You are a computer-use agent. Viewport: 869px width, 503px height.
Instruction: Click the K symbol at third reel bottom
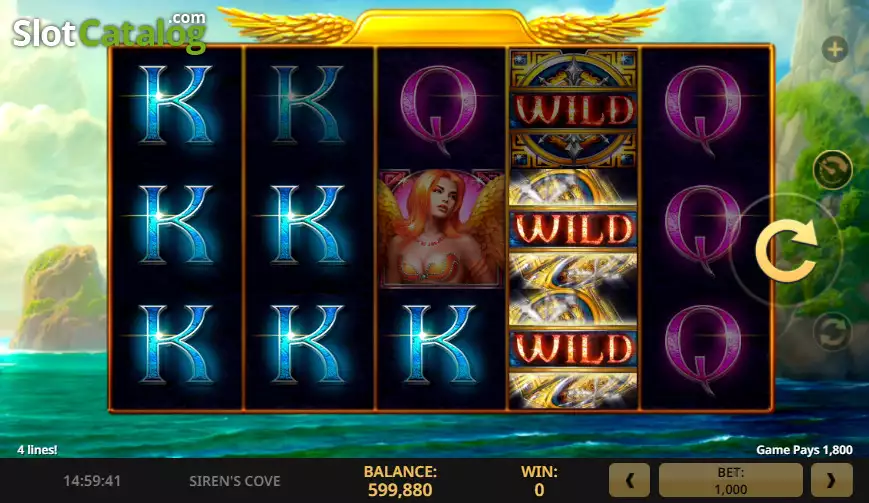click(x=439, y=344)
